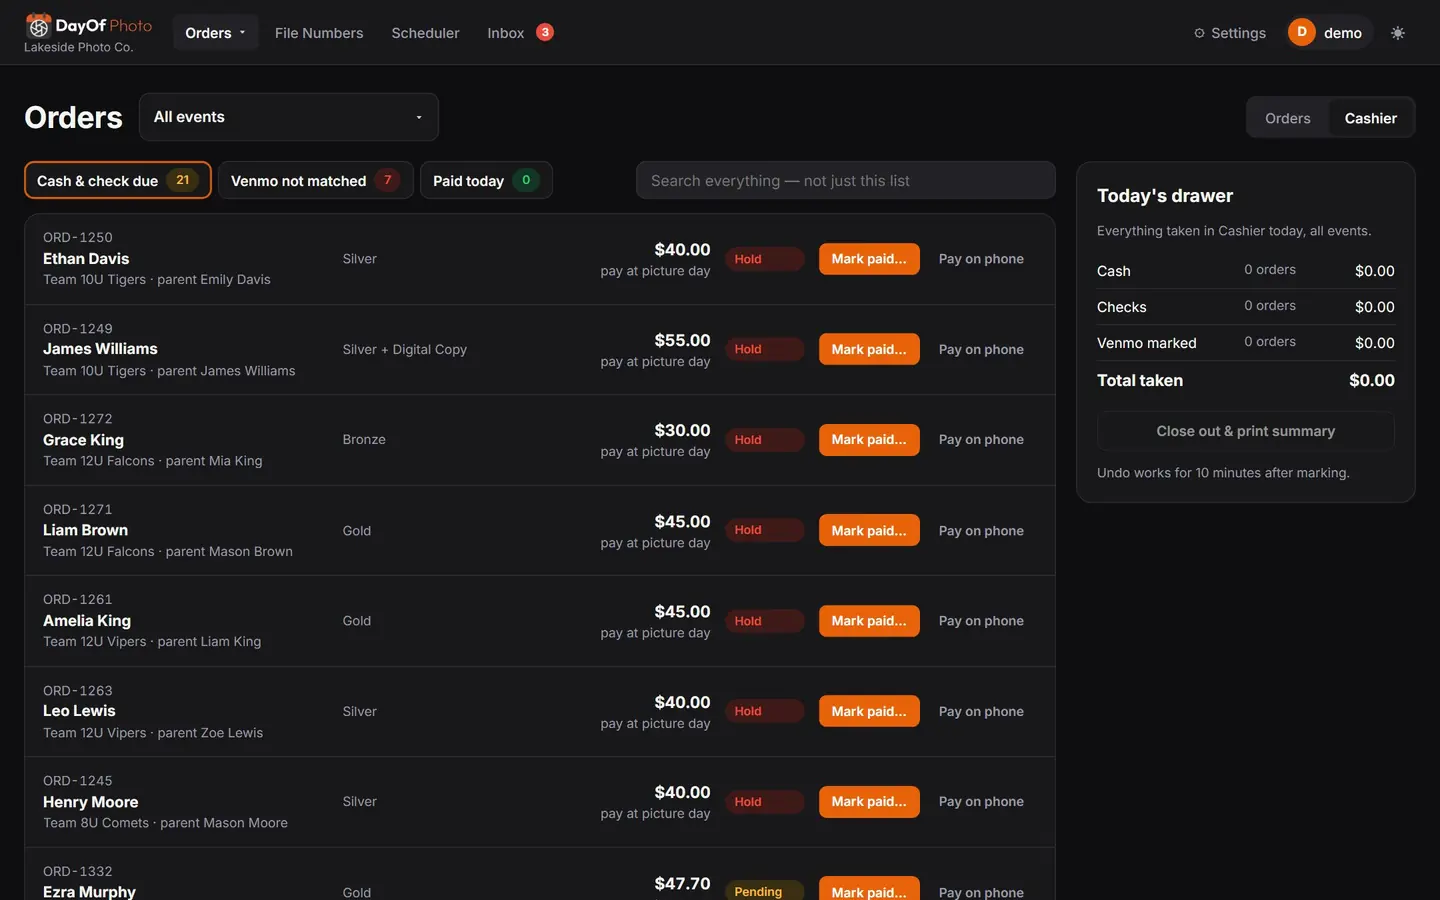Click Pay on phone for Henry Moore
The height and width of the screenshot is (900, 1440).
point(981,802)
